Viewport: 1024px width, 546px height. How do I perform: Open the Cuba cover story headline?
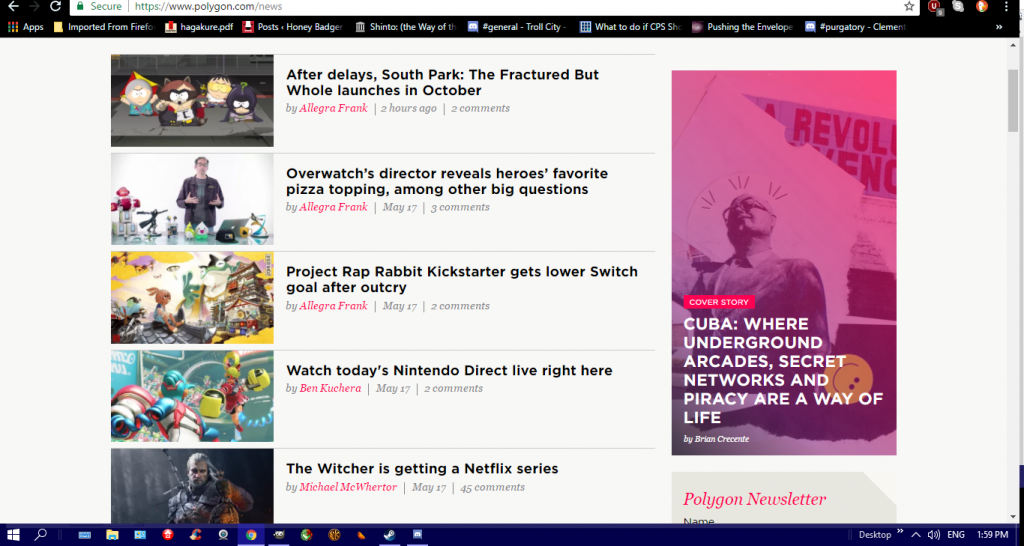click(x=783, y=370)
